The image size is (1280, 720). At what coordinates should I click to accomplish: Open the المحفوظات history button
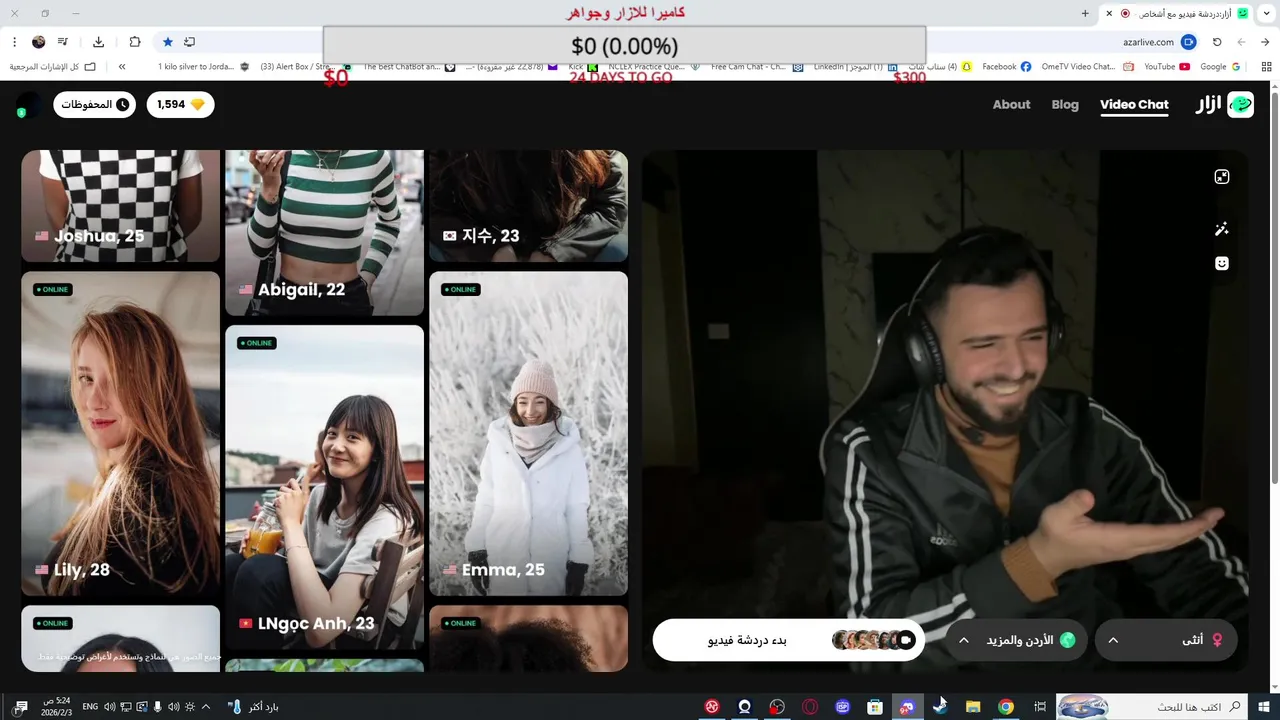[x=94, y=104]
